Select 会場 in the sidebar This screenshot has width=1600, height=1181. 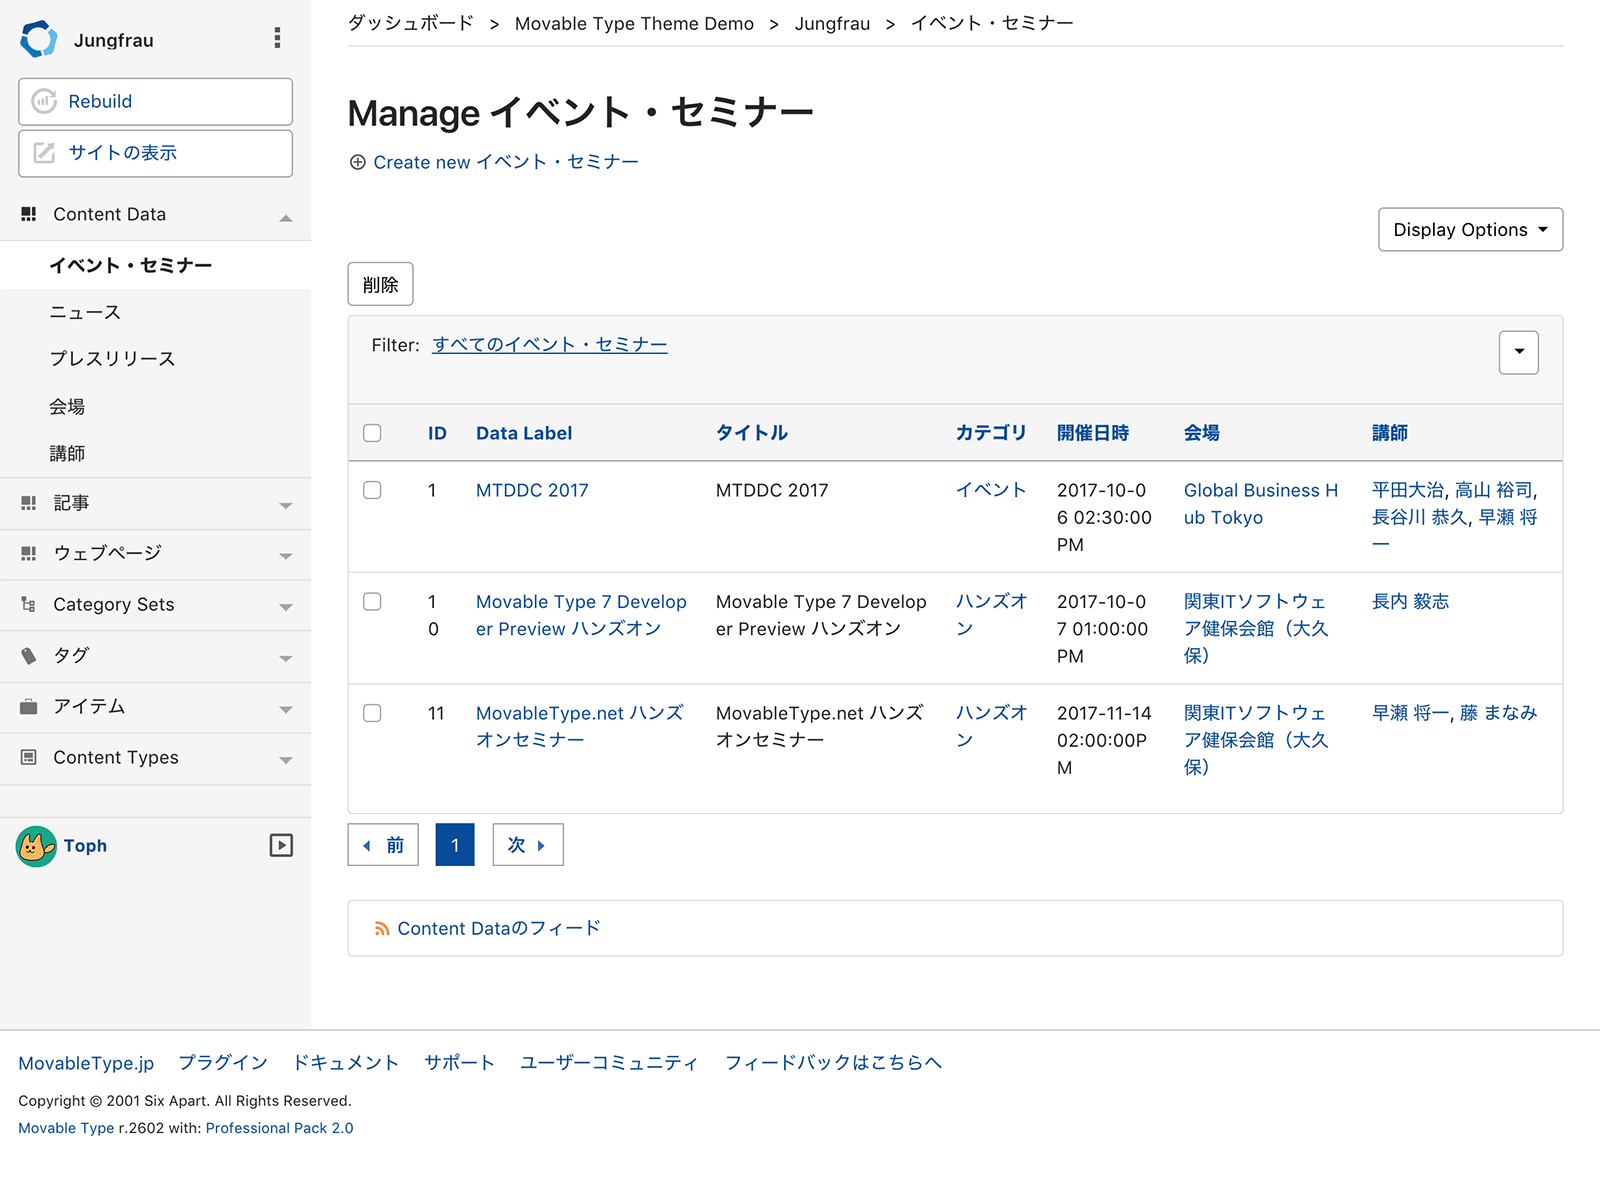tap(67, 406)
